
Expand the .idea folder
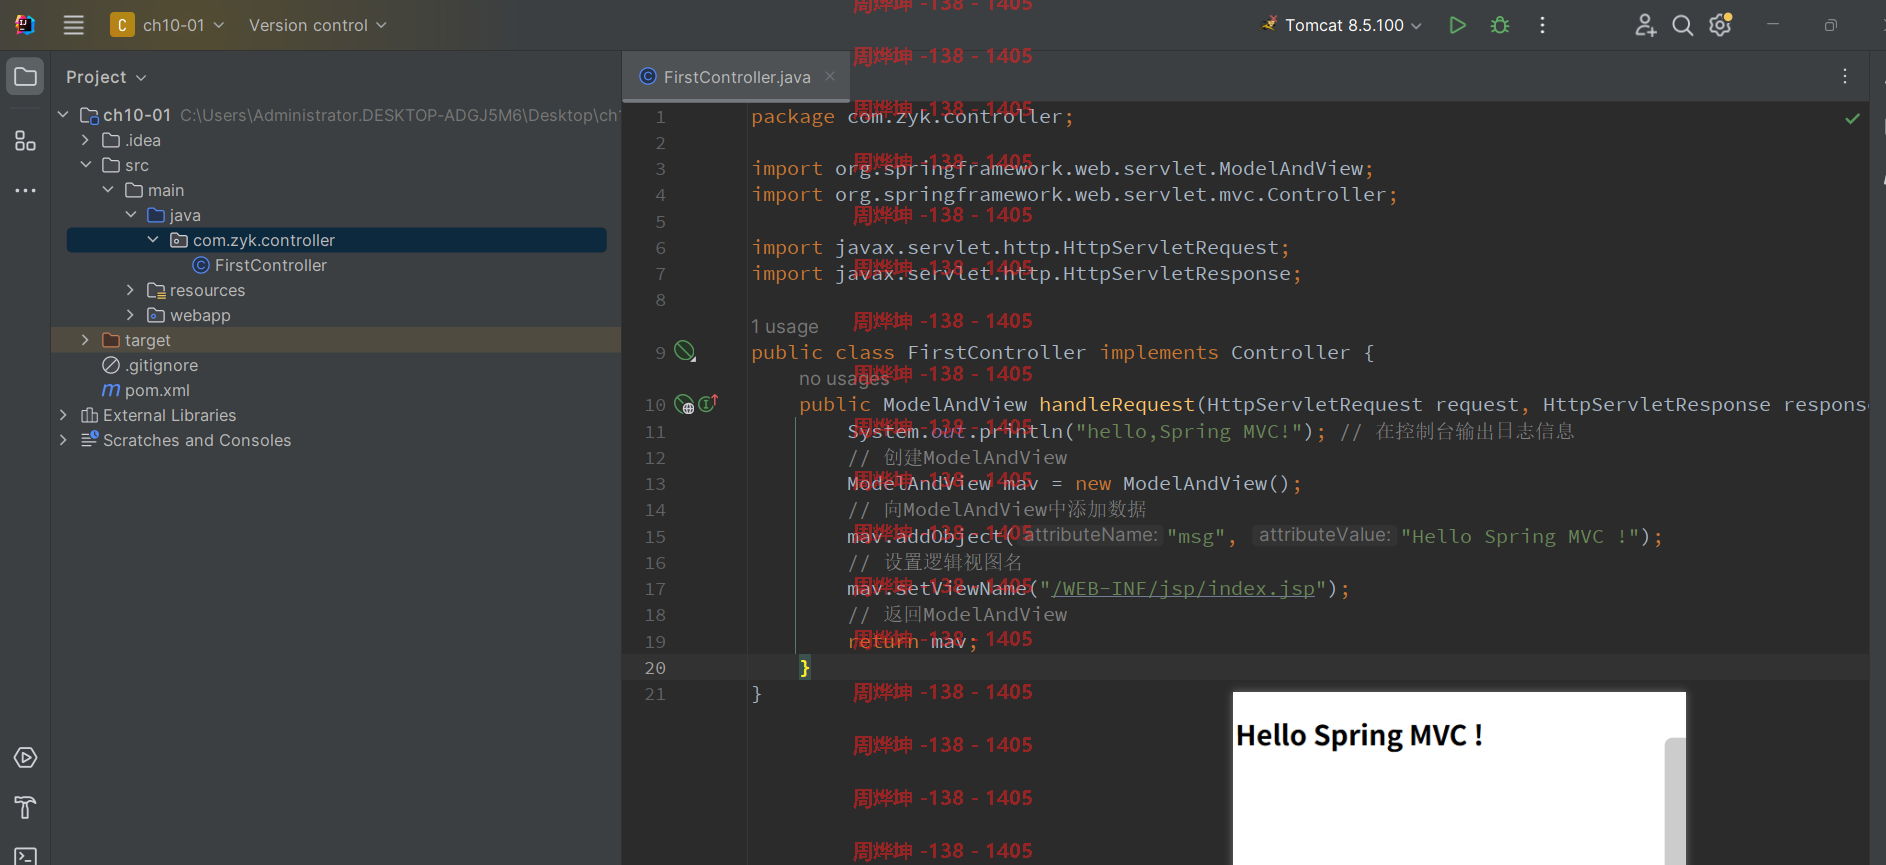click(x=86, y=140)
